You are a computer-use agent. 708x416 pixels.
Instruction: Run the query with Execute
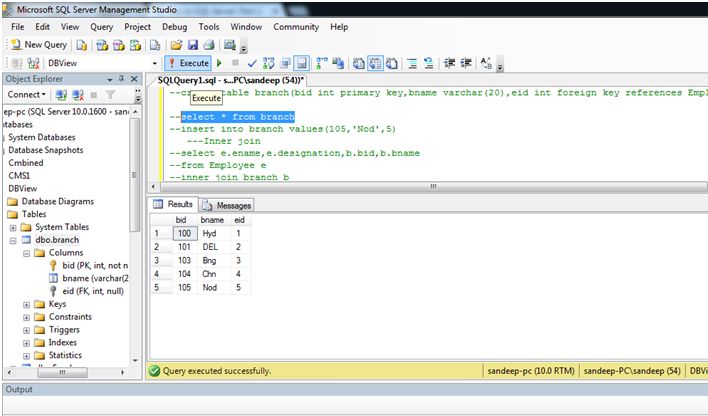pyautogui.click(x=188, y=62)
